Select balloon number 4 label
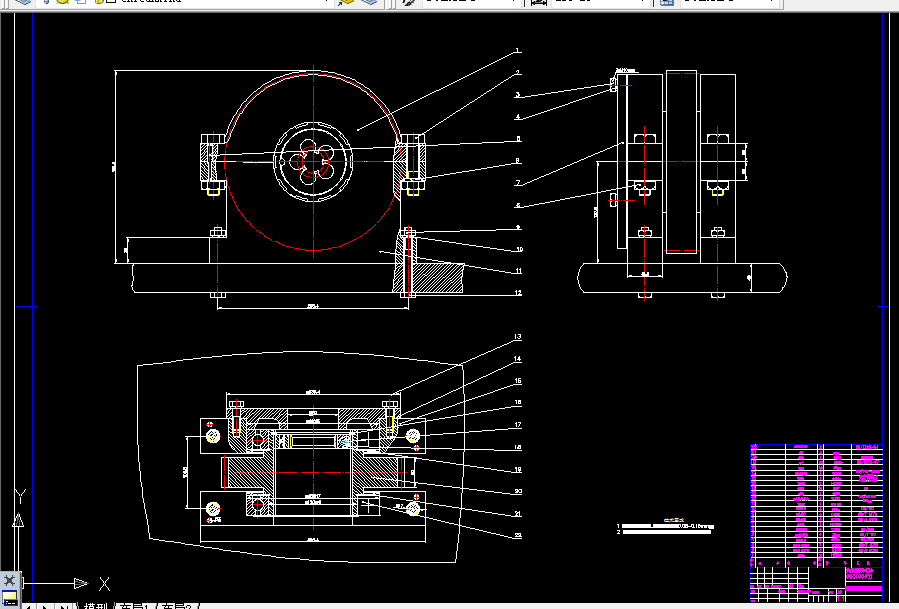899x609 pixels. pyautogui.click(x=518, y=117)
